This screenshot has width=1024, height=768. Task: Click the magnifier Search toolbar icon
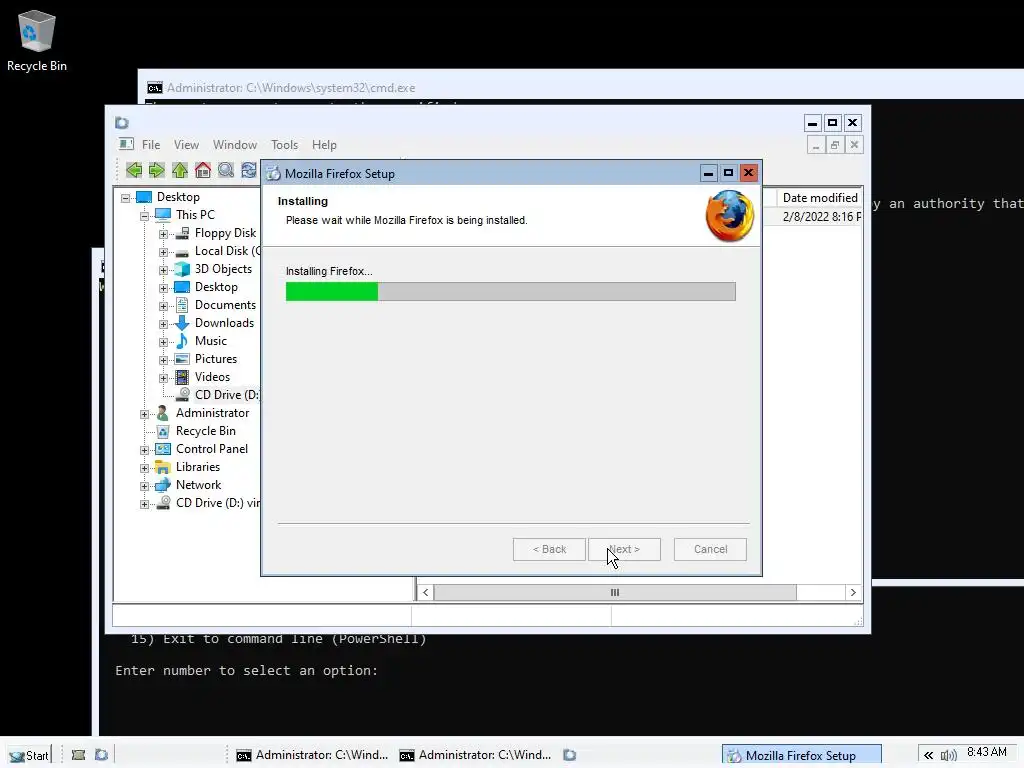(226, 170)
